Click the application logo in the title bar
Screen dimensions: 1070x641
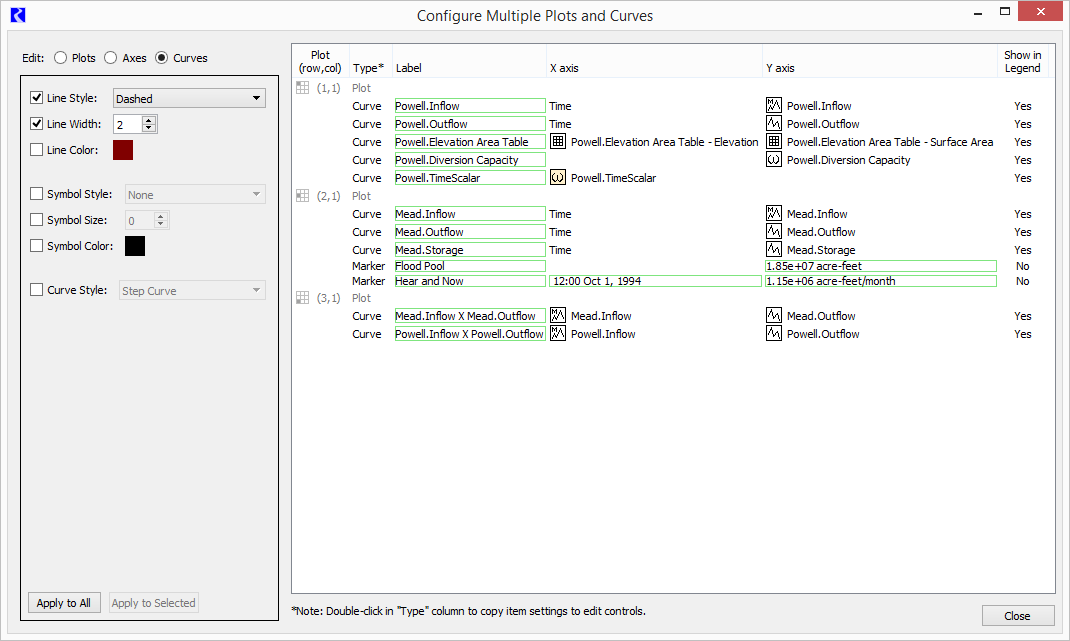click(18, 15)
